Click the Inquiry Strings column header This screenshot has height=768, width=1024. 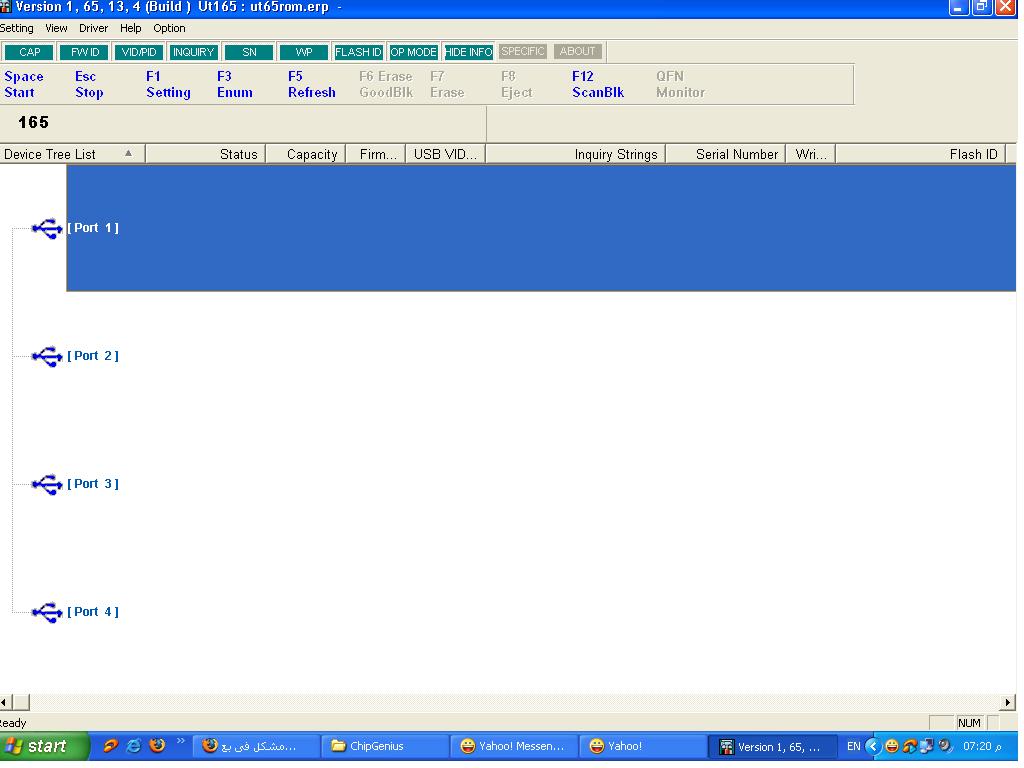(x=575, y=154)
